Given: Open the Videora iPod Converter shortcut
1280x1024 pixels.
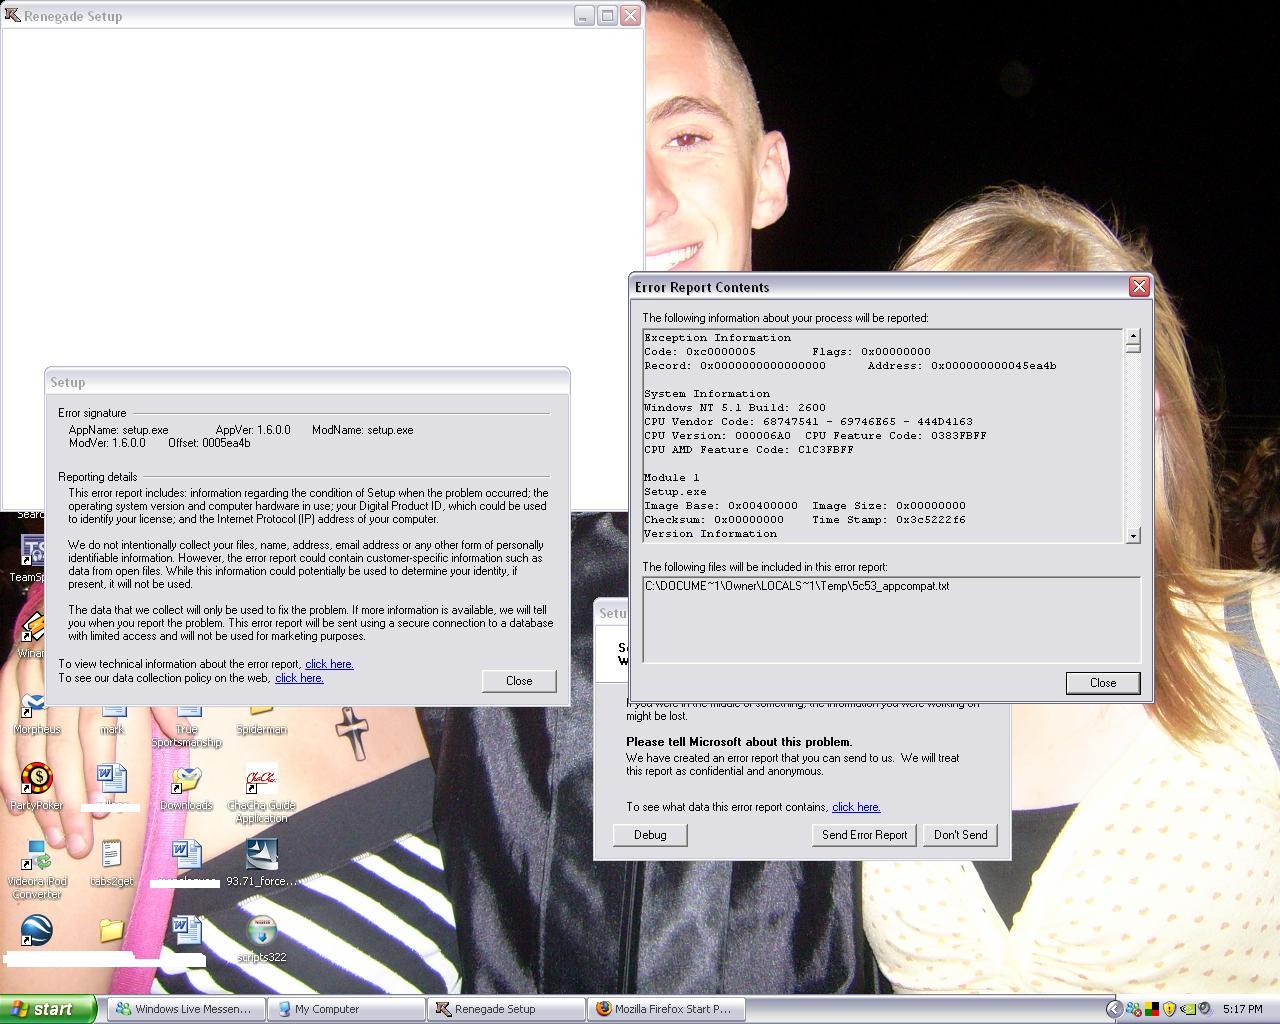Looking at the screenshot, I should (37, 857).
